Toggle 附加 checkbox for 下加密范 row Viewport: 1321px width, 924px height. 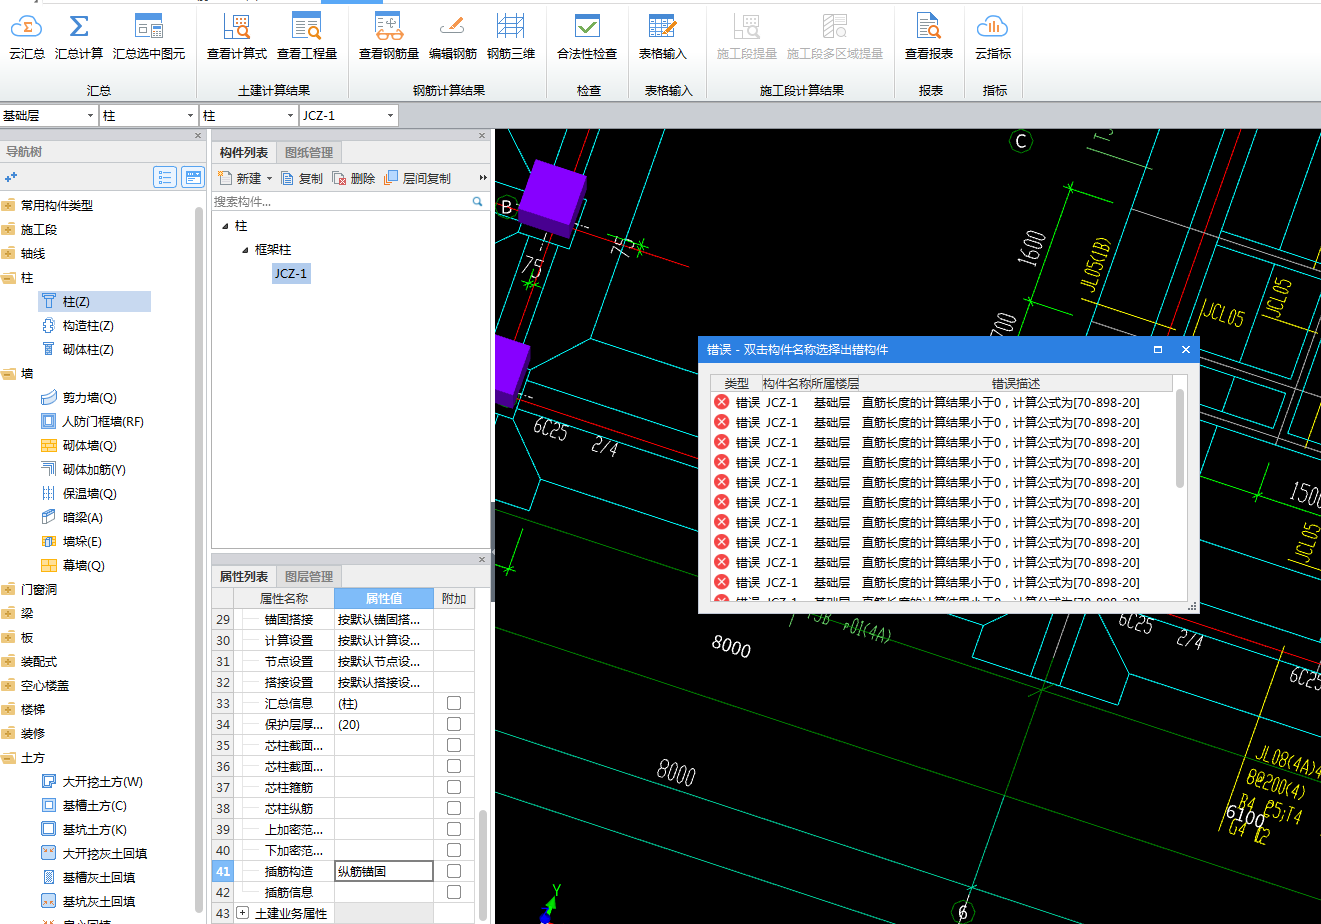[x=454, y=850]
